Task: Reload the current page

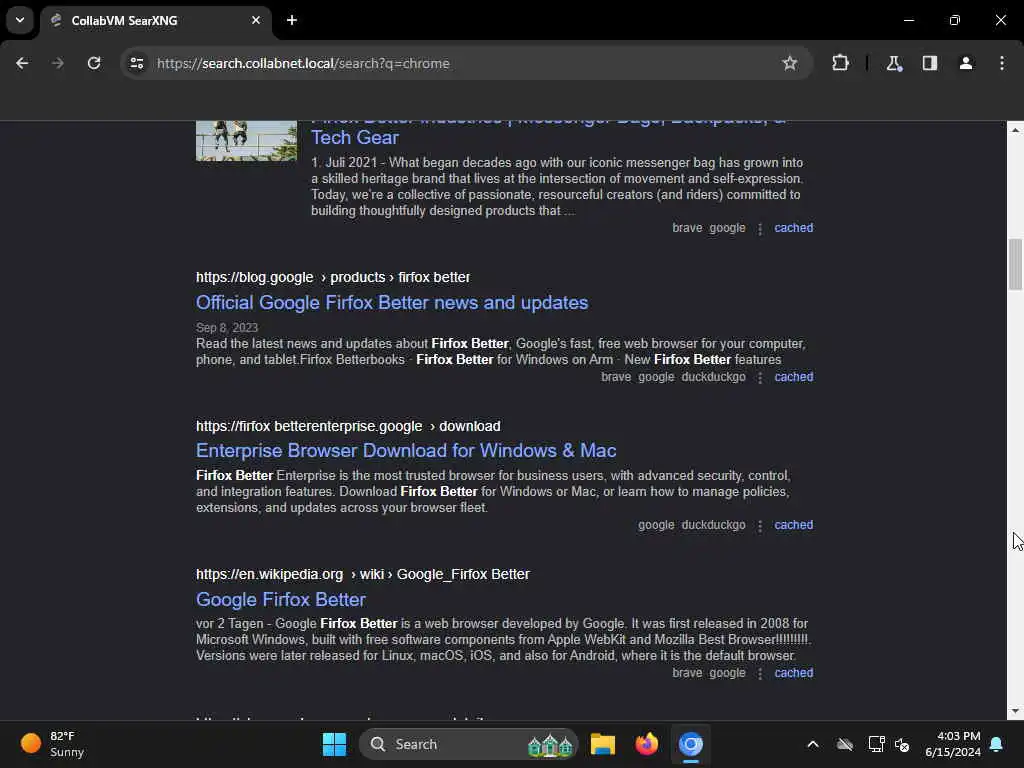Action: 94,63
